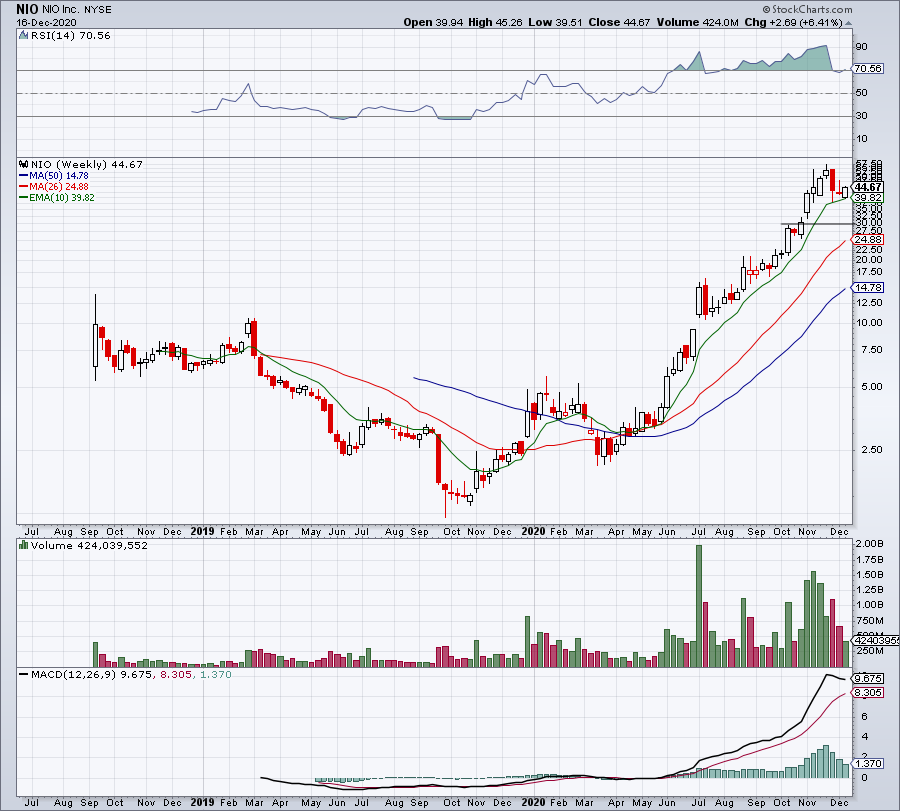This screenshot has width=900, height=811.
Task: Select the green EMA(10) line swatch in legend
Action: (24, 197)
